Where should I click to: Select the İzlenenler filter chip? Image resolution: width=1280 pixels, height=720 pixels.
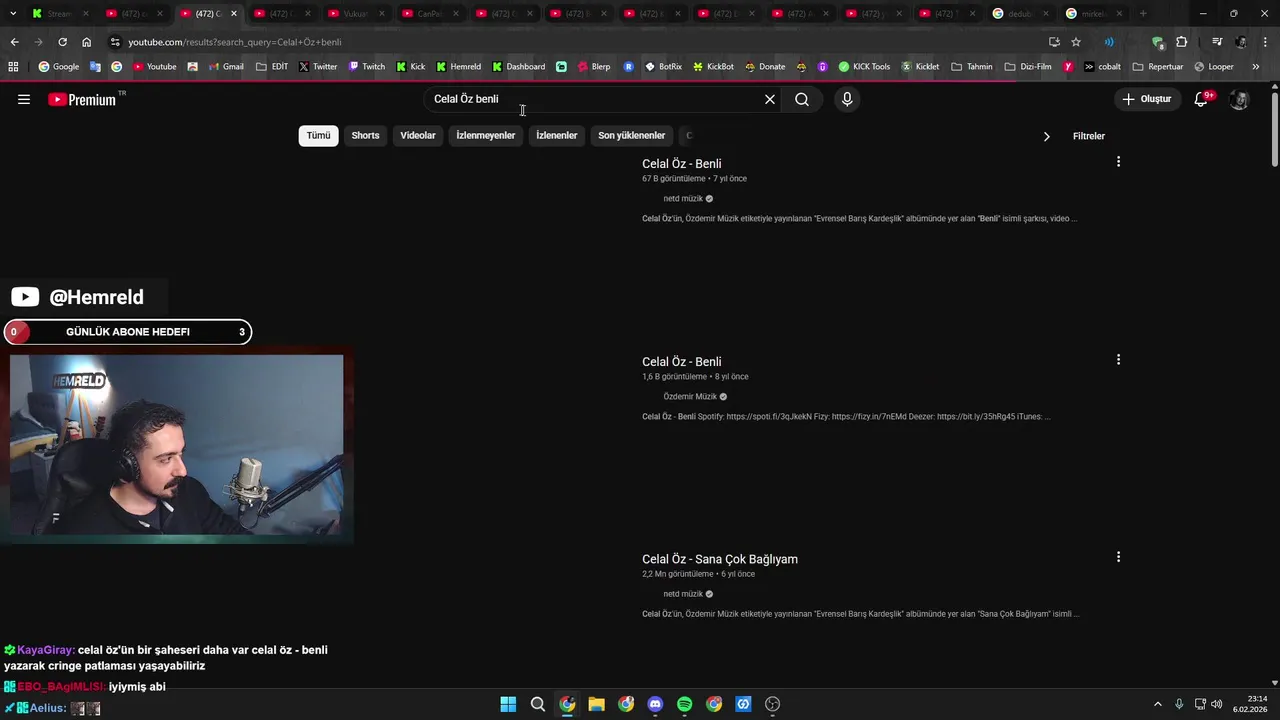tap(557, 136)
